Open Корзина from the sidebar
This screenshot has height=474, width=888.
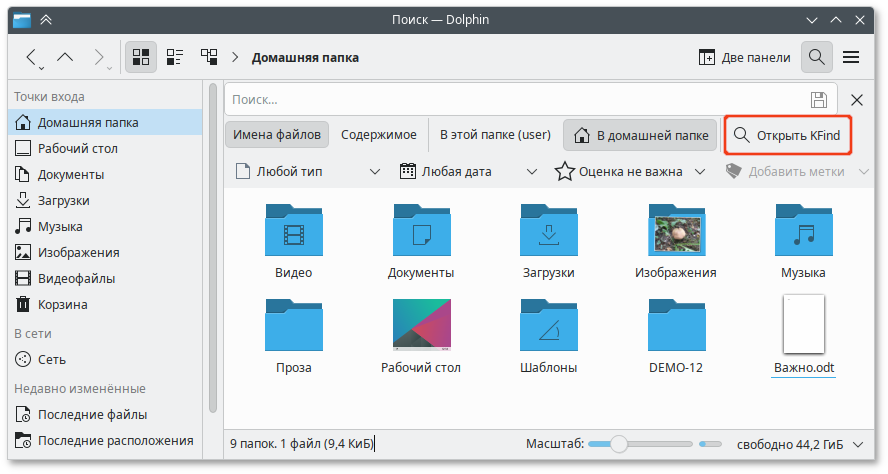click(x=62, y=304)
